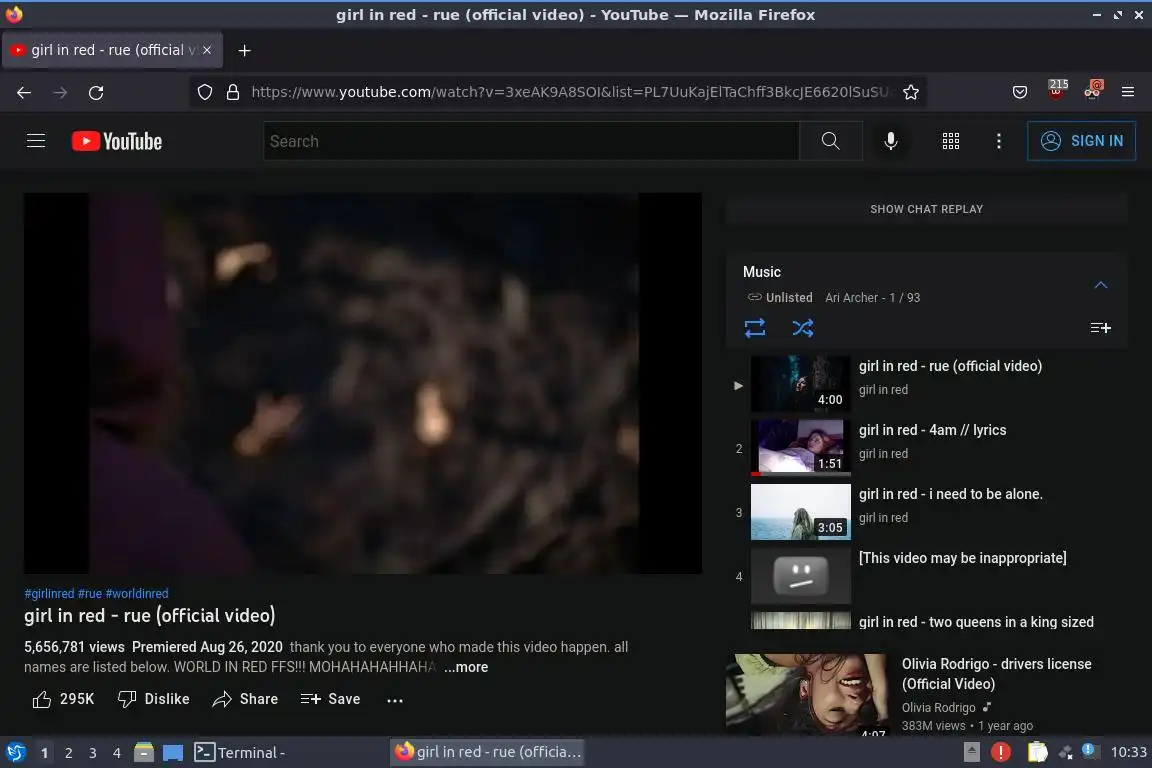The height and width of the screenshot is (768, 1152).
Task: Reload the current page
Action: pyautogui.click(x=96, y=93)
